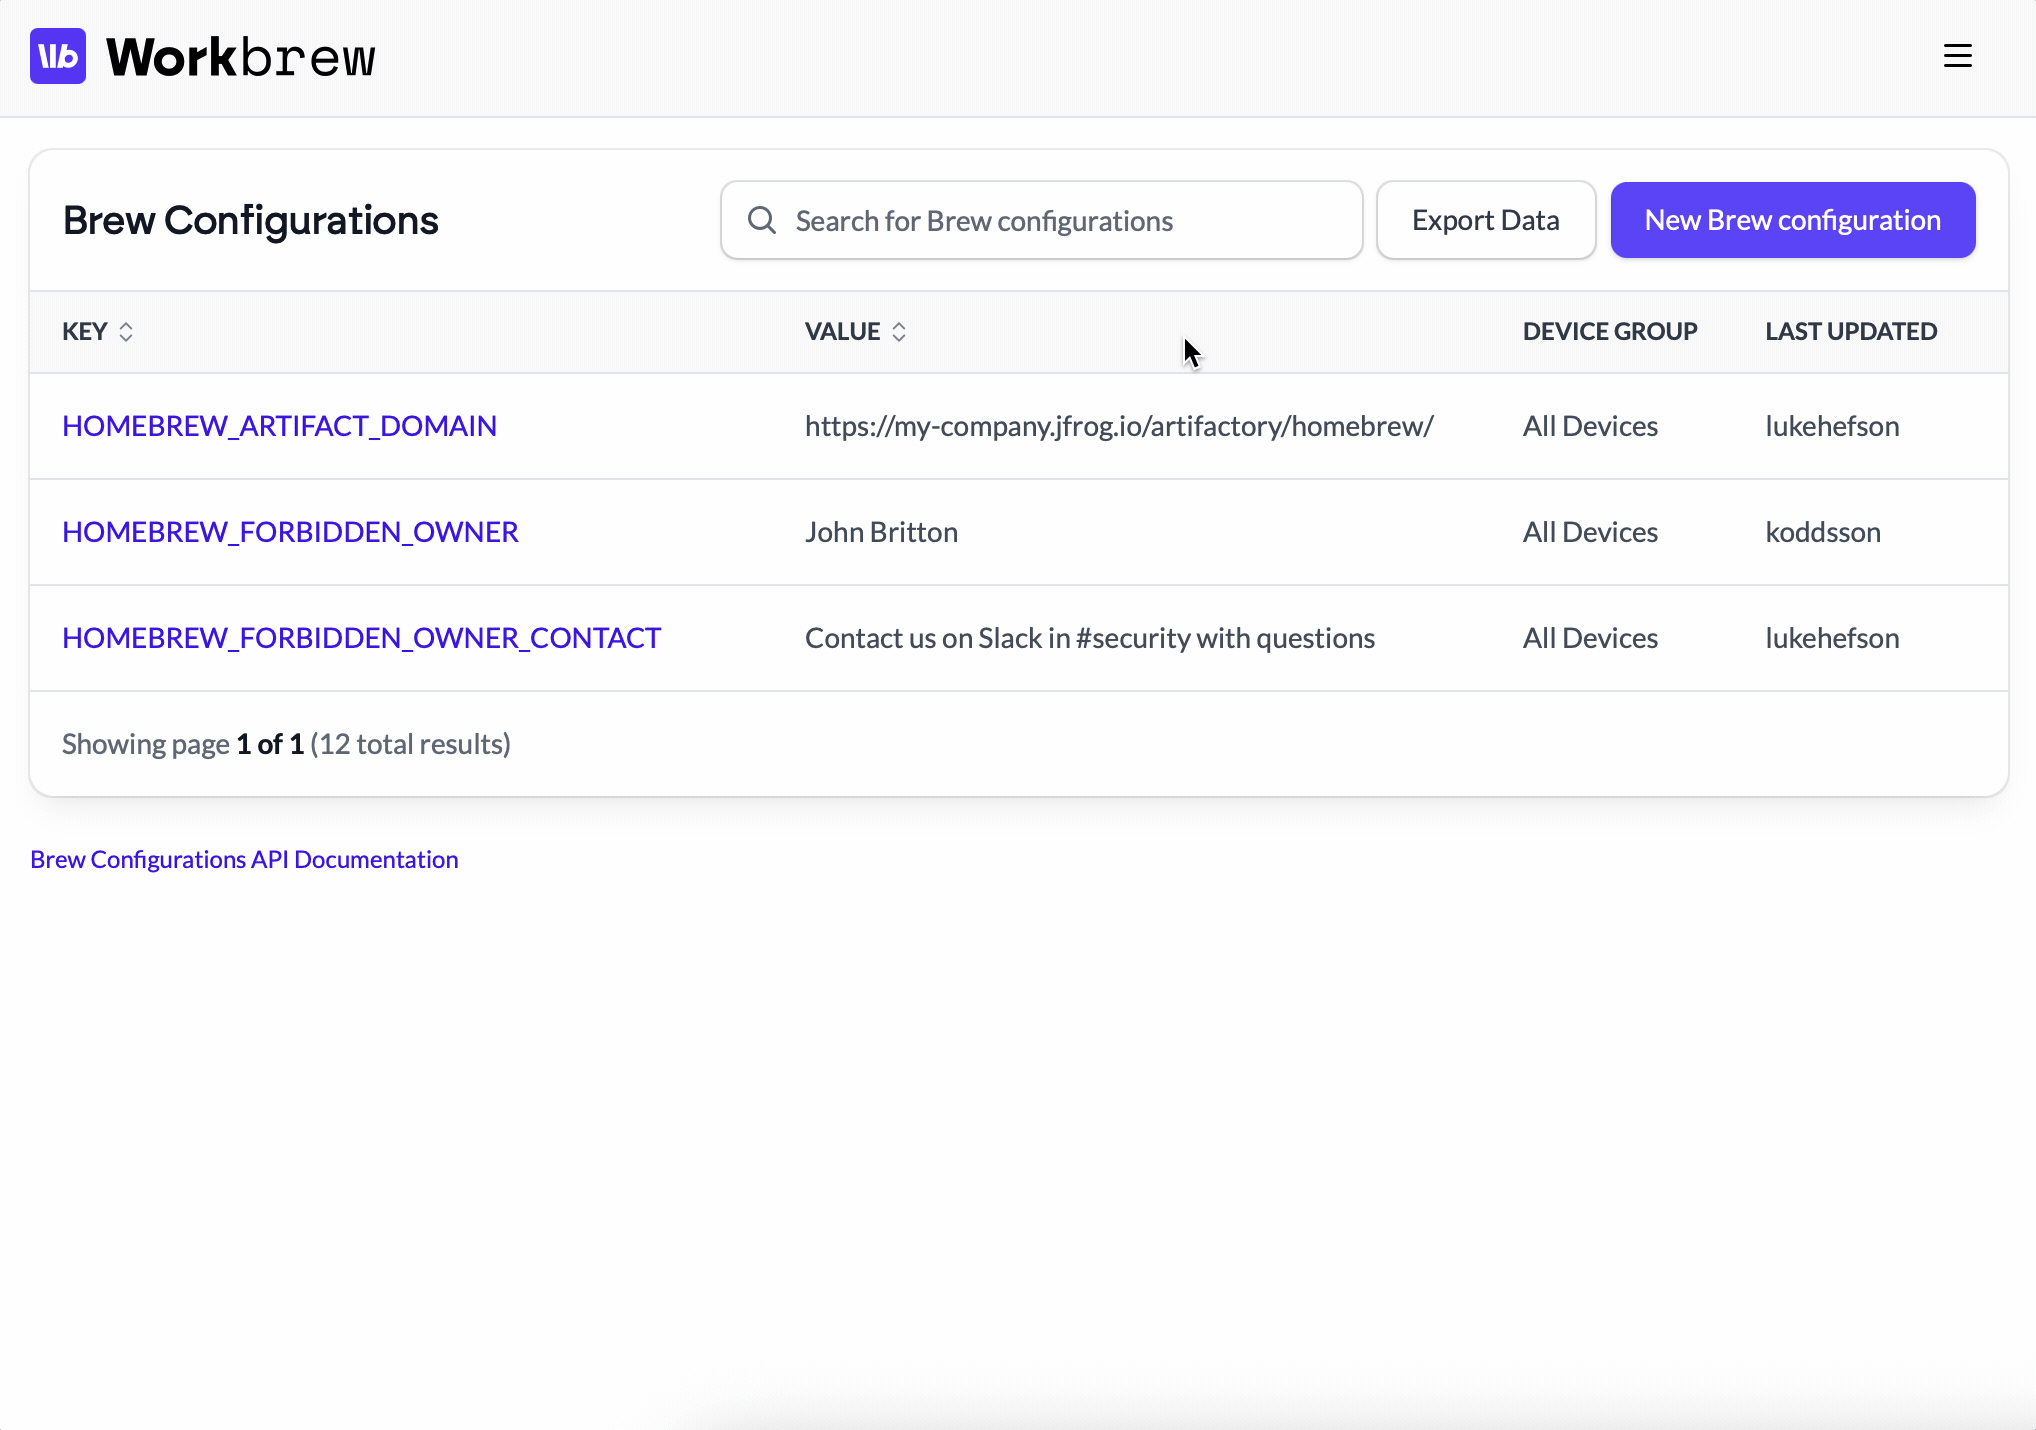This screenshot has width=2036, height=1430.
Task: Click the Slack #security contact value
Action: 1089,638
